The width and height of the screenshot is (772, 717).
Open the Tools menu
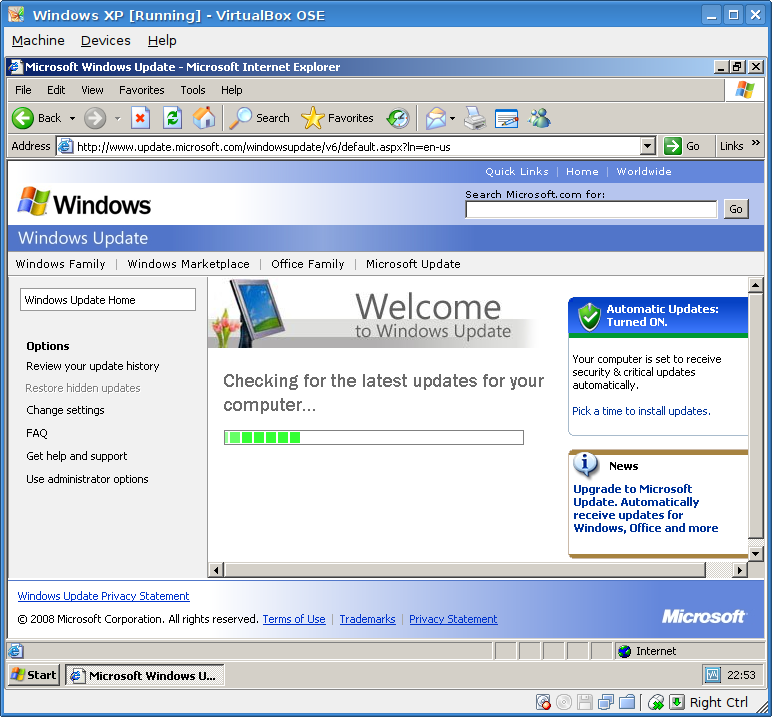click(x=193, y=90)
